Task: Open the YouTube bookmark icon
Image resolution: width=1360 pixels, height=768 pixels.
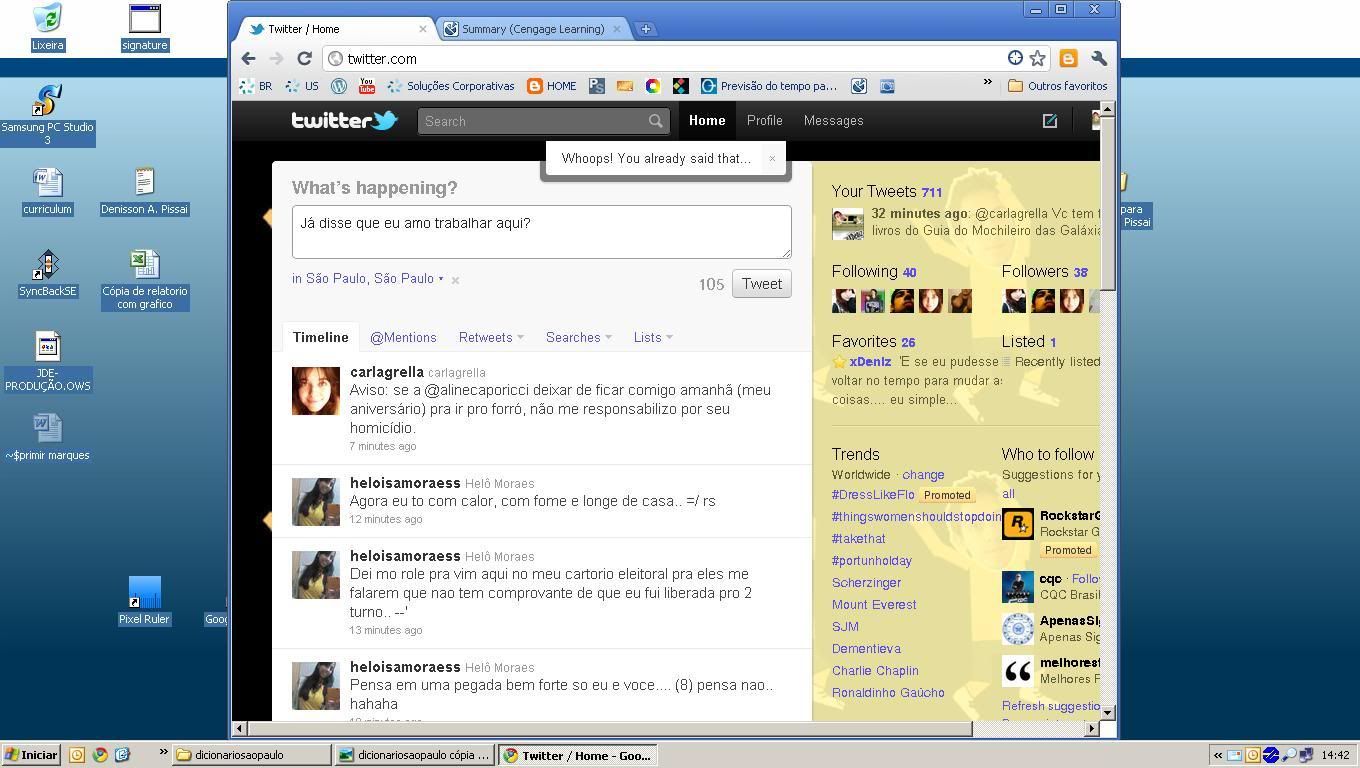Action: [367, 86]
